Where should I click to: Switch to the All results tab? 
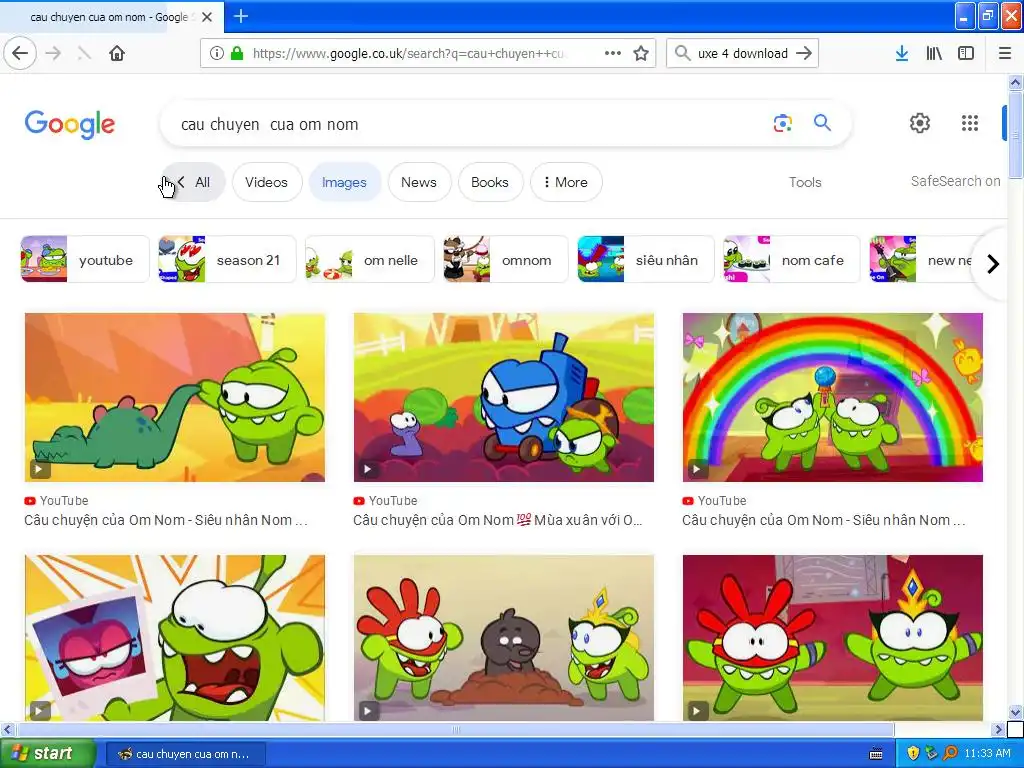(194, 182)
